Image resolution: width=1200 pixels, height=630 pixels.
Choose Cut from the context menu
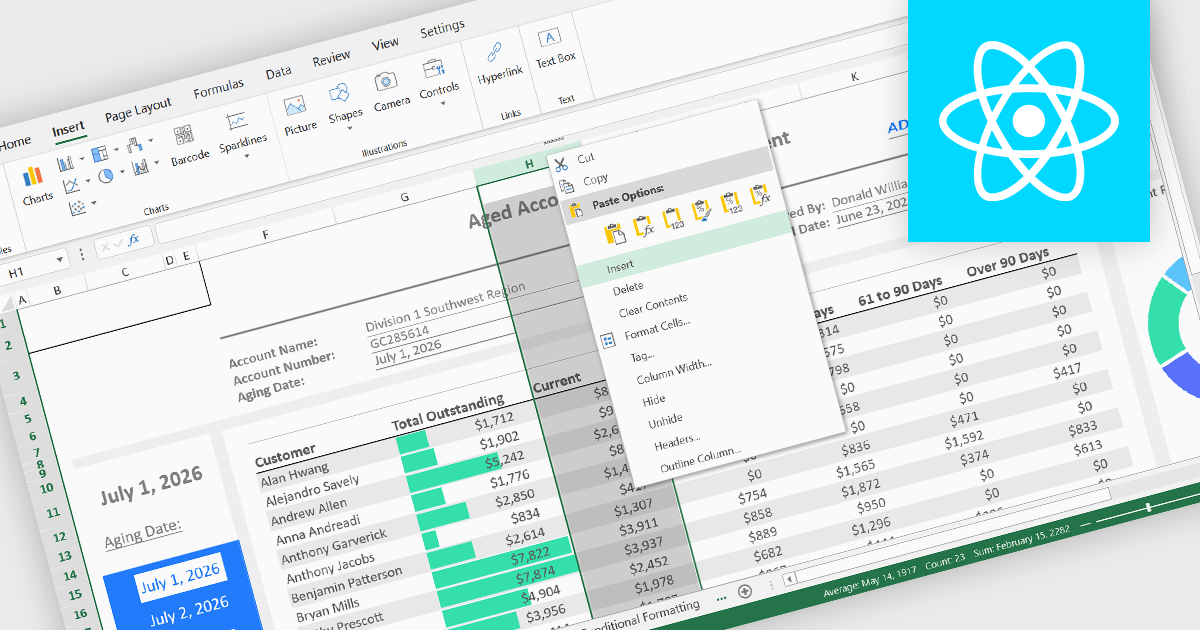click(x=585, y=158)
